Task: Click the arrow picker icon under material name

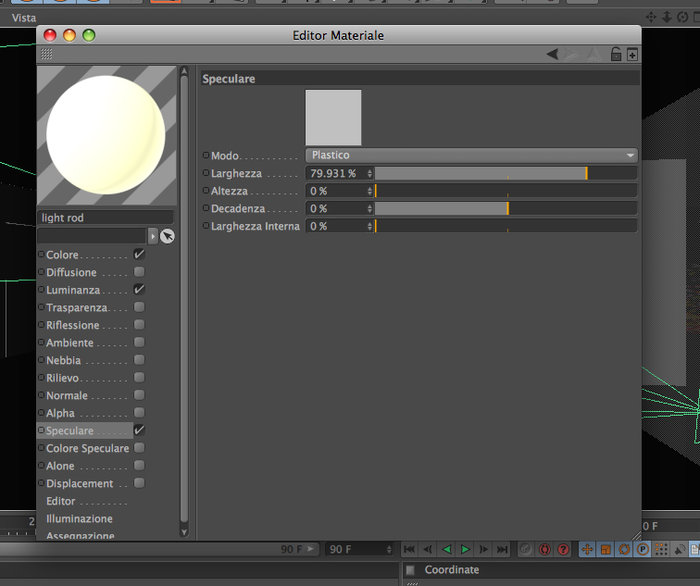Action: pos(167,236)
